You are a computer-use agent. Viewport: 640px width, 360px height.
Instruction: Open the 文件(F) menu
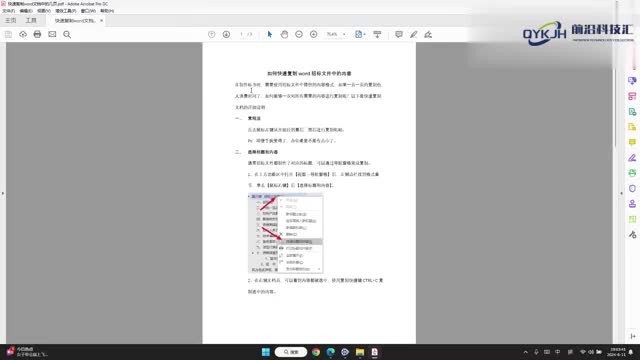[9, 11]
